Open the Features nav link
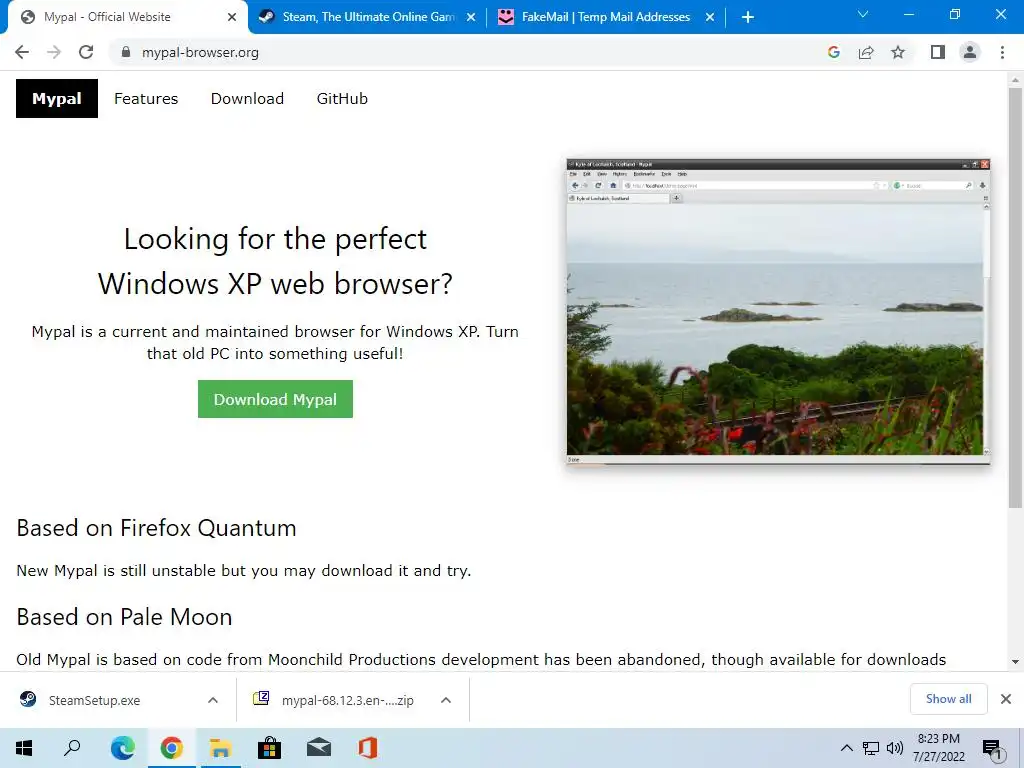The image size is (1024, 768). point(146,99)
